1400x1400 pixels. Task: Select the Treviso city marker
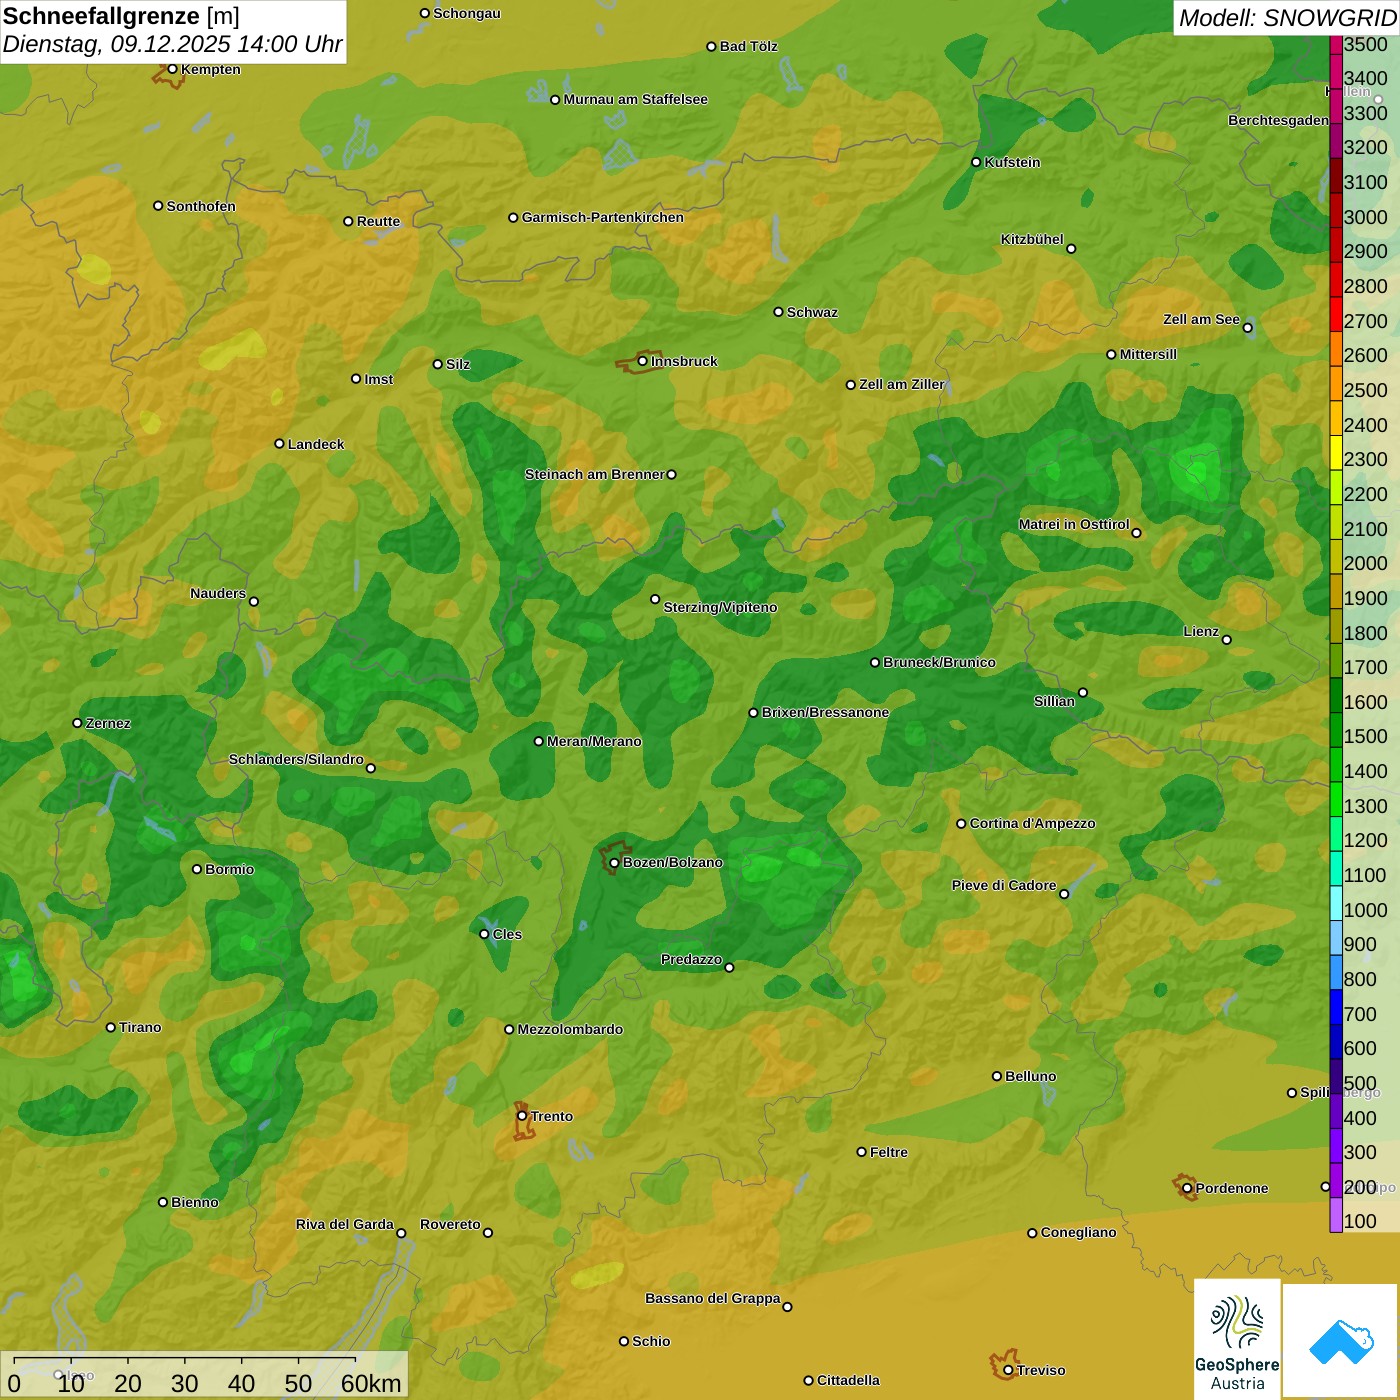1008,1370
